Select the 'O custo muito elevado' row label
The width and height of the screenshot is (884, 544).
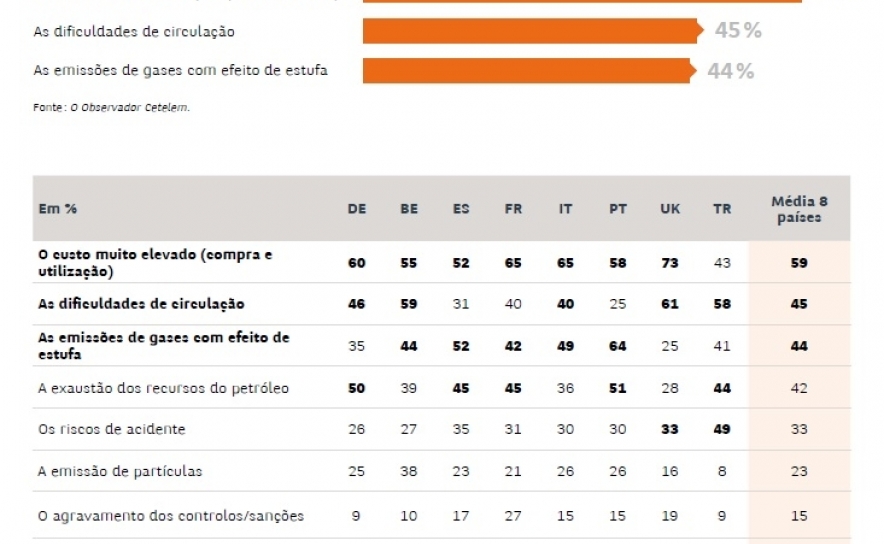[x=154, y=262]
